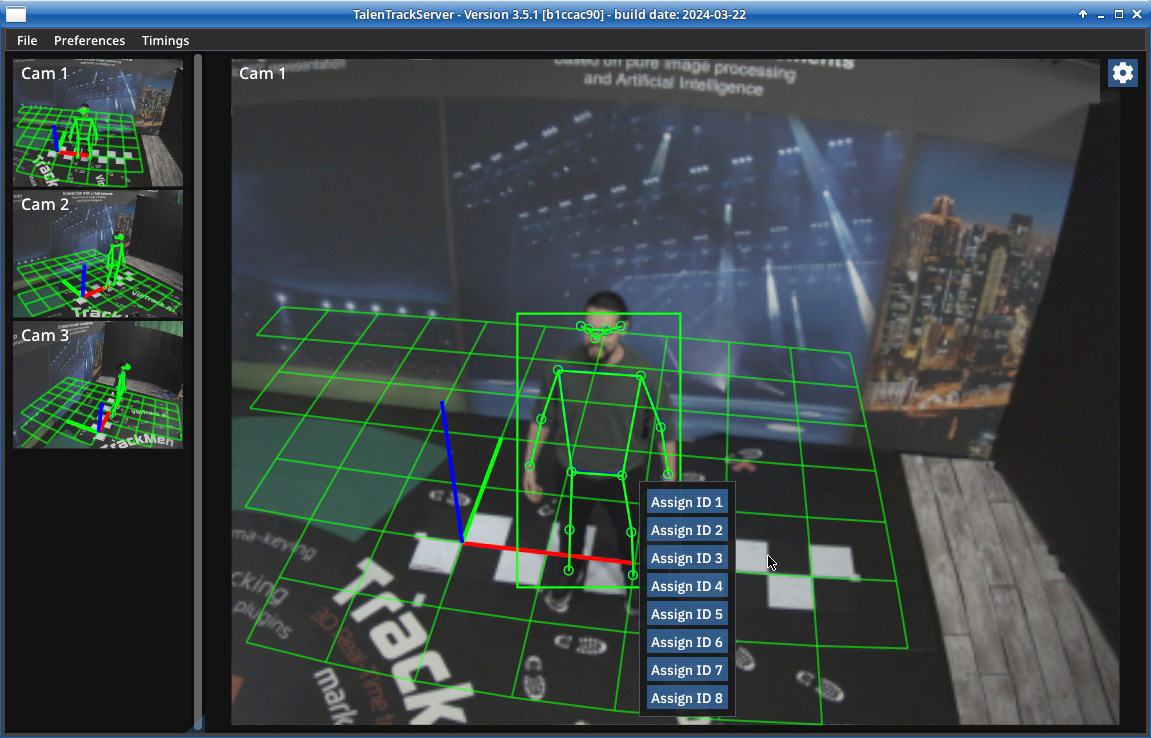
Task: Click the keep-on-top arrow in title bar
Action: 1082,14
